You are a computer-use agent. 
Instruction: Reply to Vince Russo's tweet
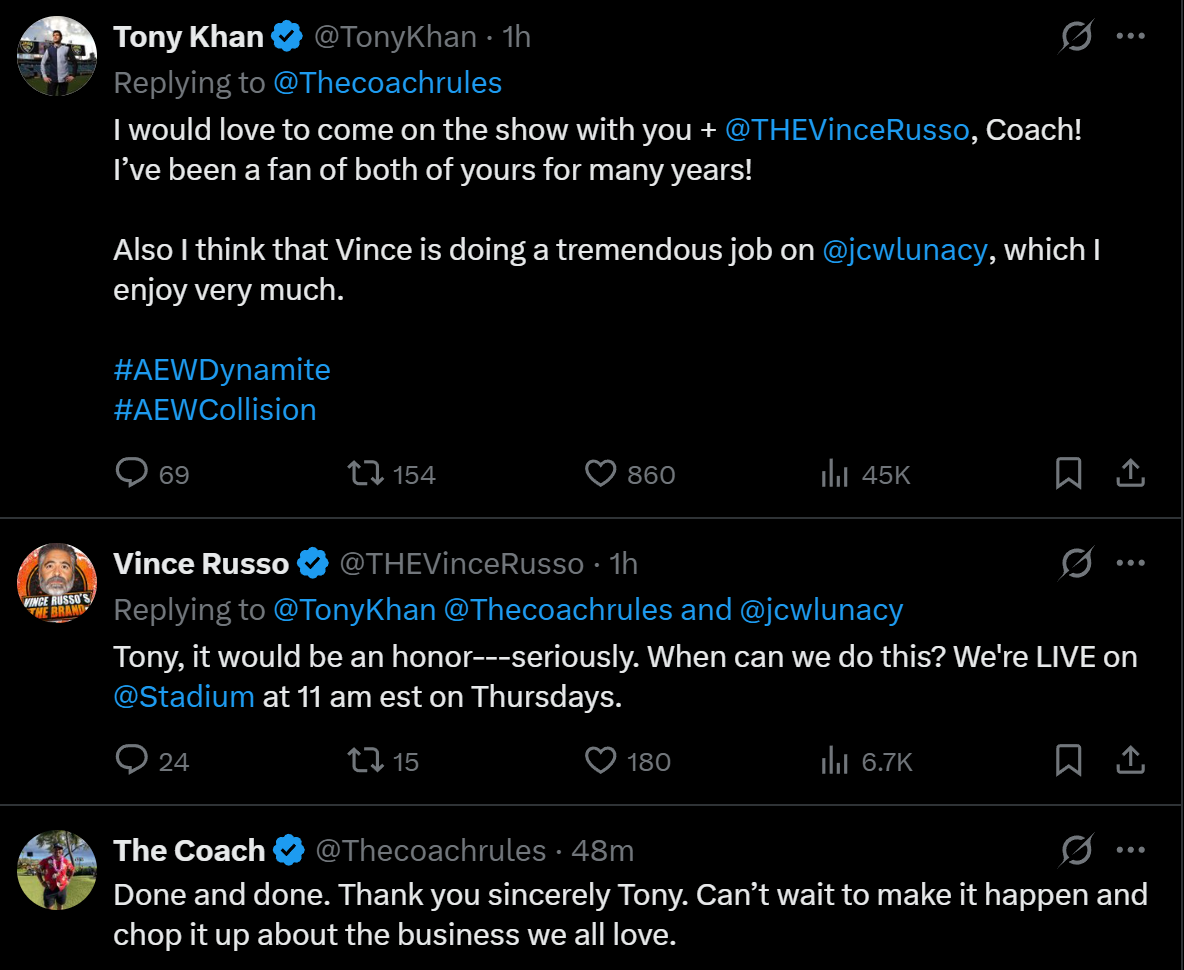132,760
